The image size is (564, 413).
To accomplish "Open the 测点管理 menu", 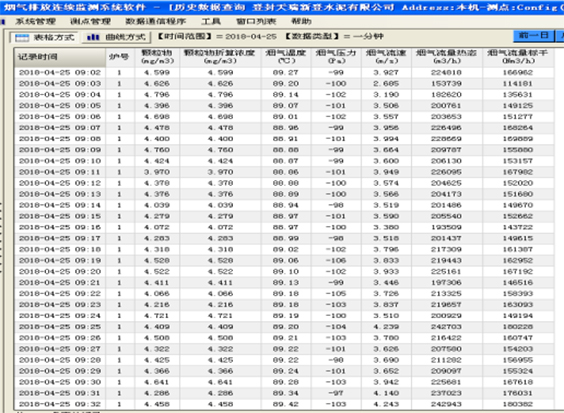I will 90,21.
